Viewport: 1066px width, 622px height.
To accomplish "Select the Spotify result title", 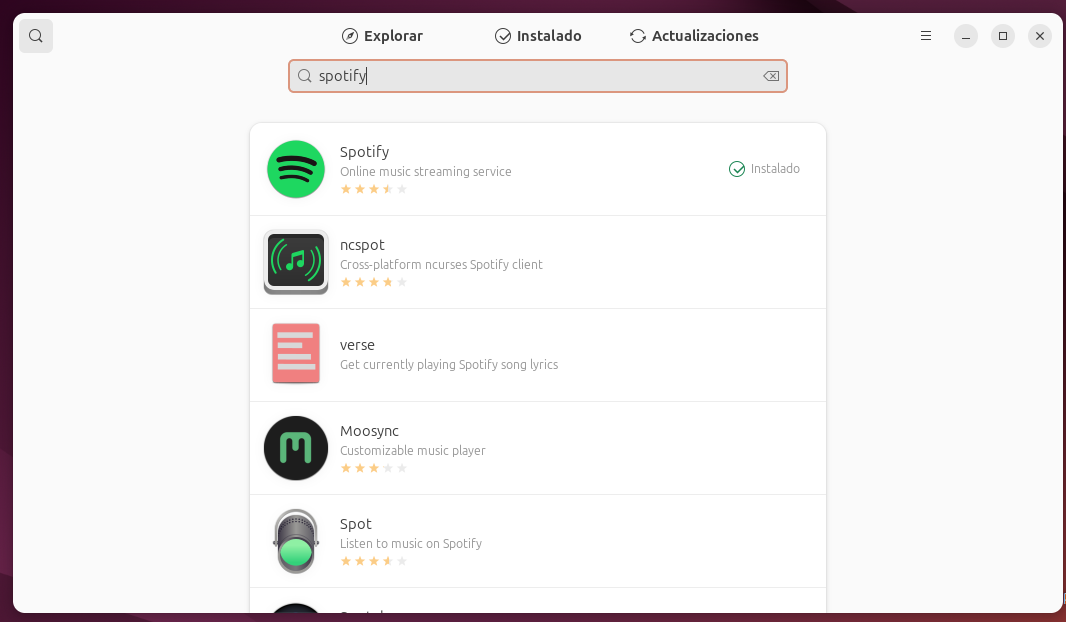I will coord(364,152).
